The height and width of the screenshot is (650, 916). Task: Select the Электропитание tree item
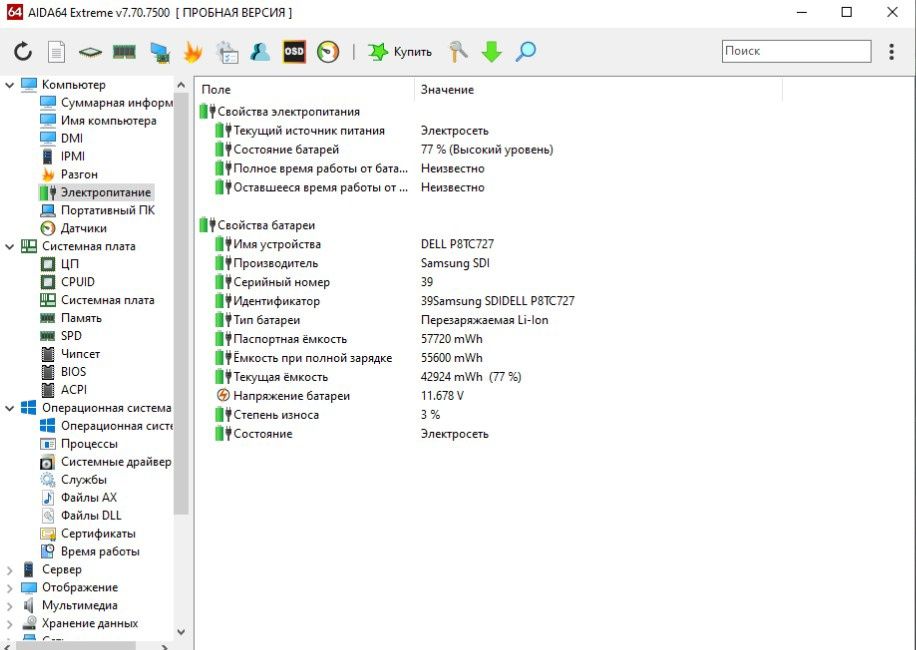tap(96, 192)
